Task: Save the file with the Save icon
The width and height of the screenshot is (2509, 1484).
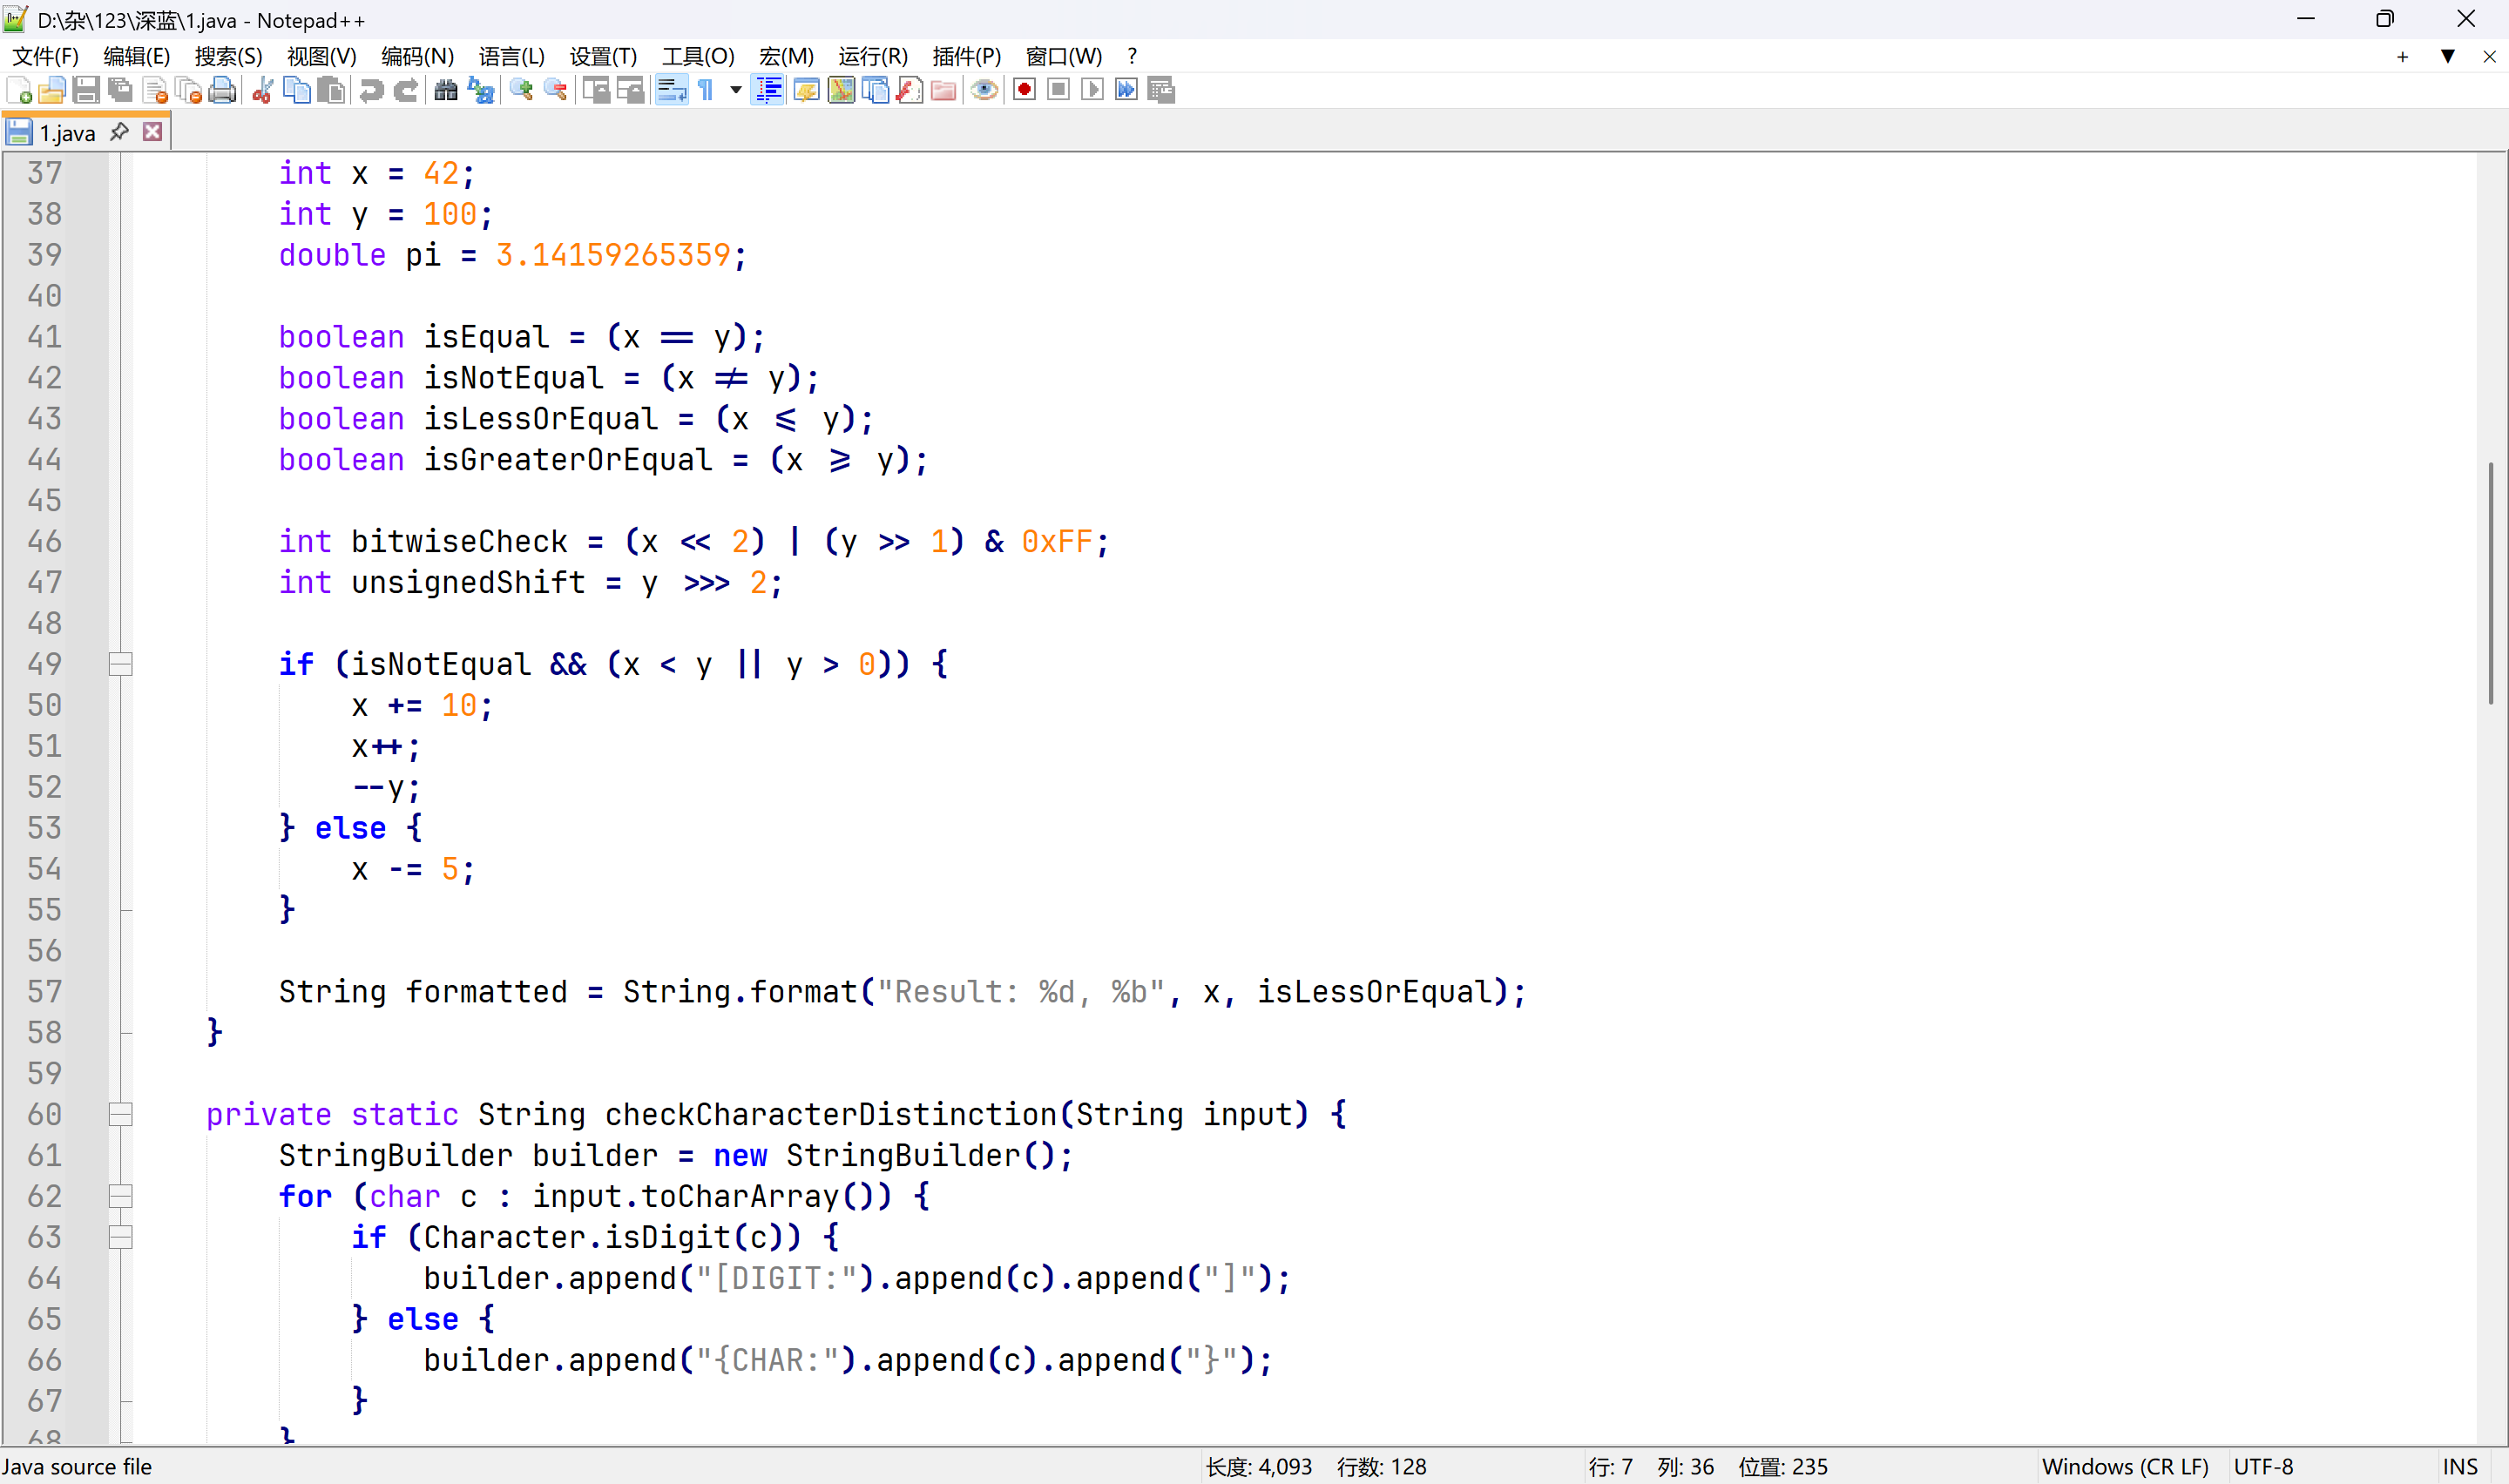Action: [86, 91]
